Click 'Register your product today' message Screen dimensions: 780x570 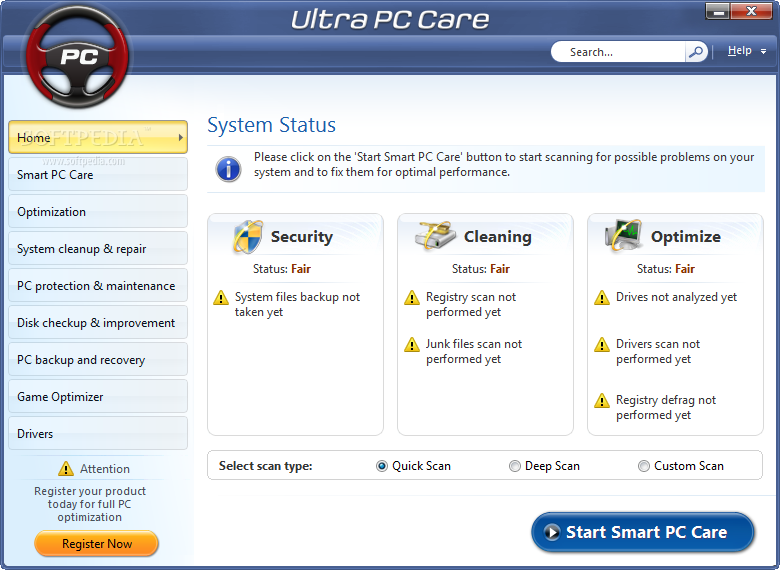90,504
